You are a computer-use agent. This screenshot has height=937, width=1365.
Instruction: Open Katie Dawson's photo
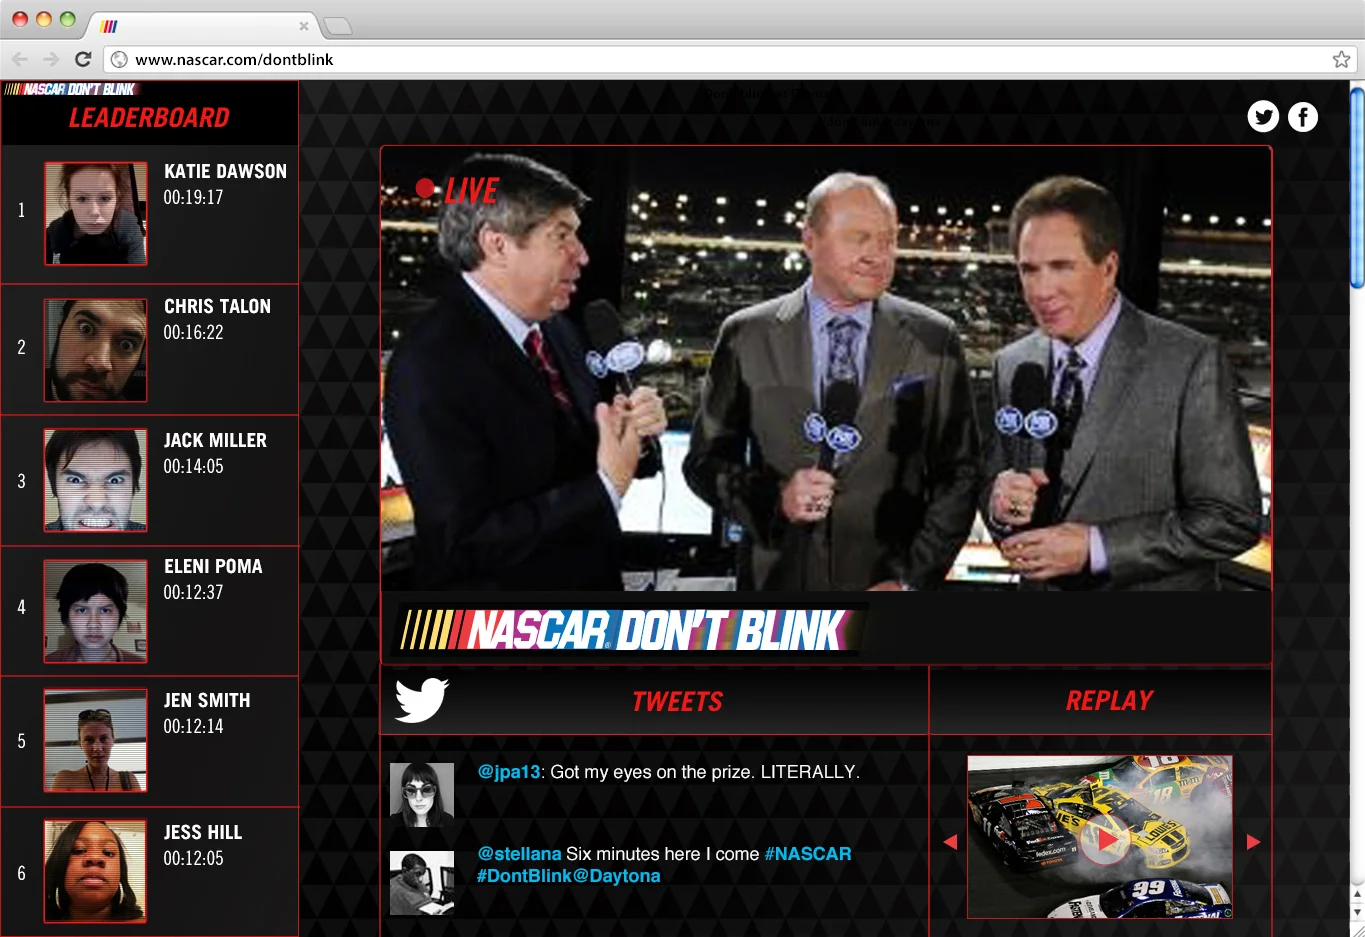[x=96, y=214]
